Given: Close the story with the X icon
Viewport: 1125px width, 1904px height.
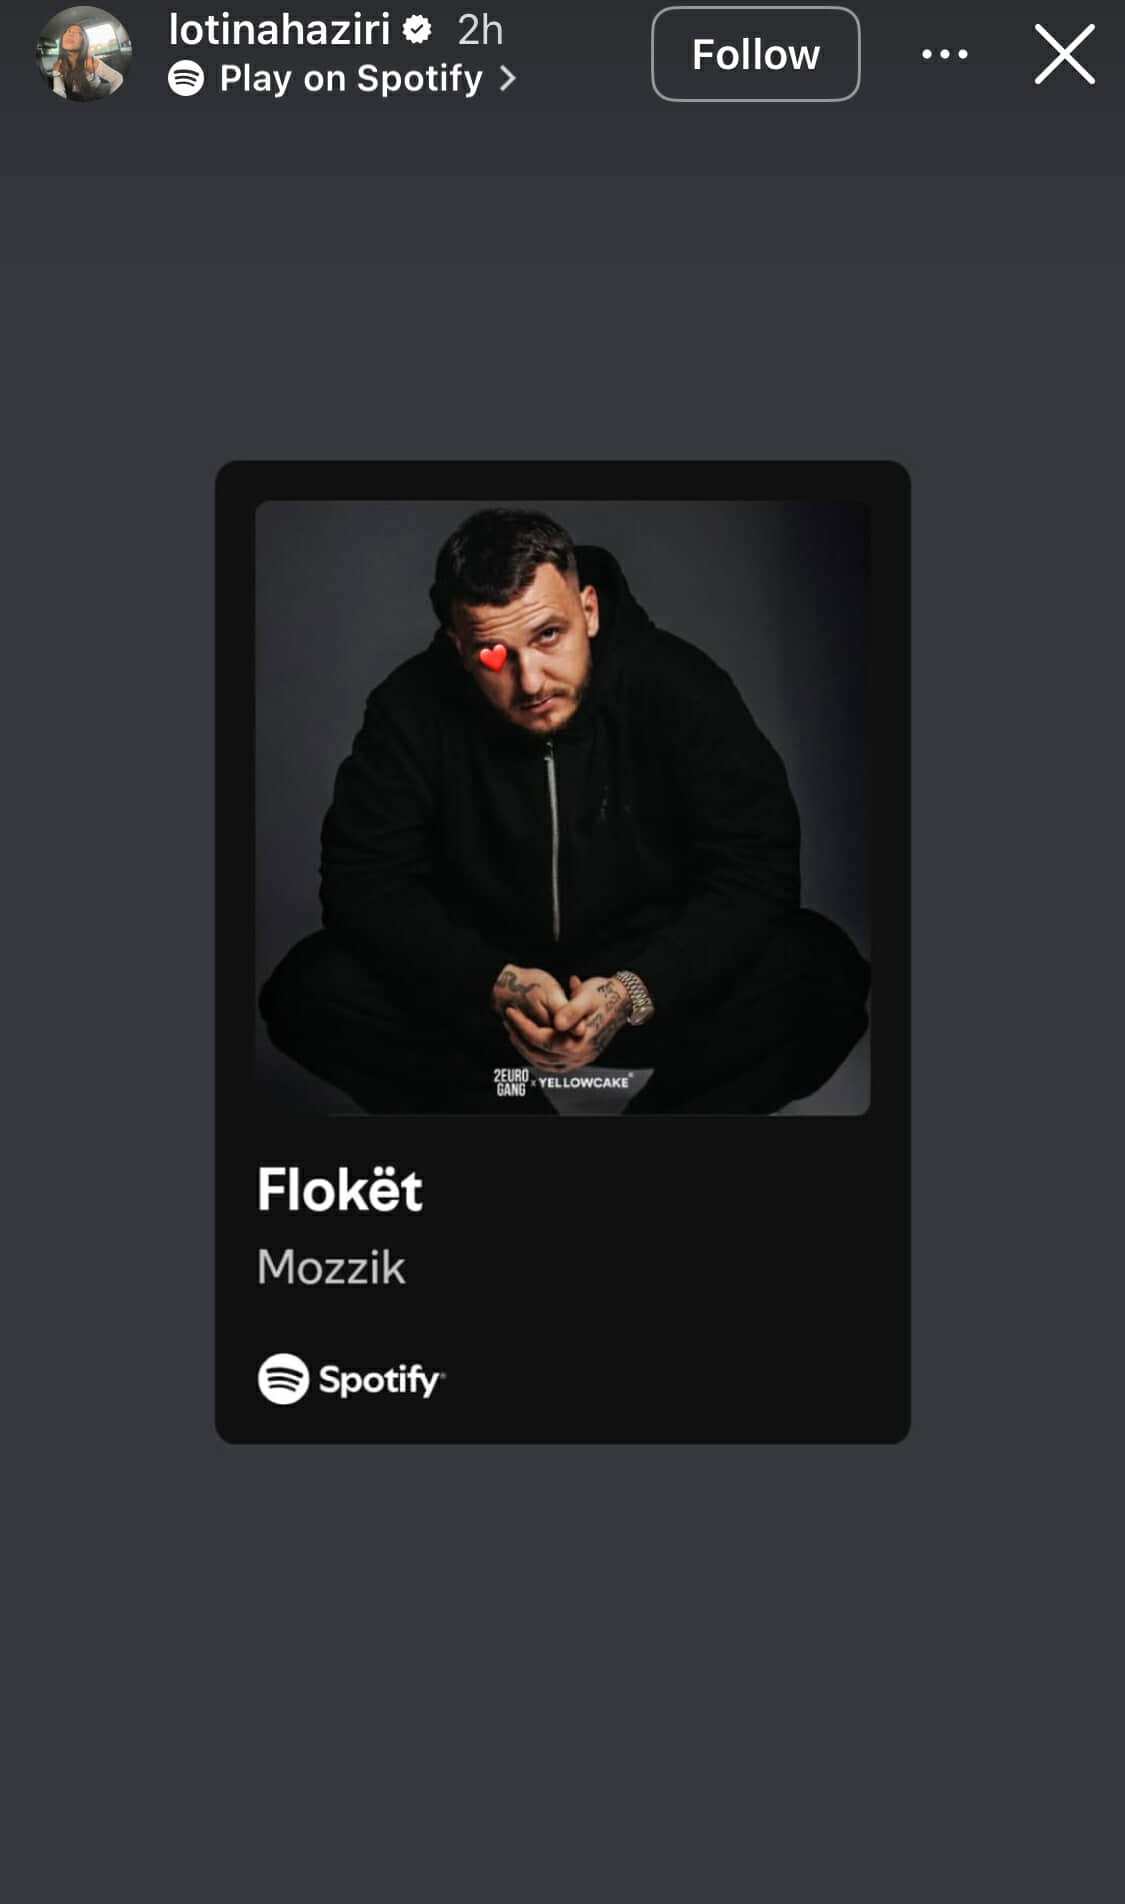Looking at the screenshot, I should tap(1064, 54).
